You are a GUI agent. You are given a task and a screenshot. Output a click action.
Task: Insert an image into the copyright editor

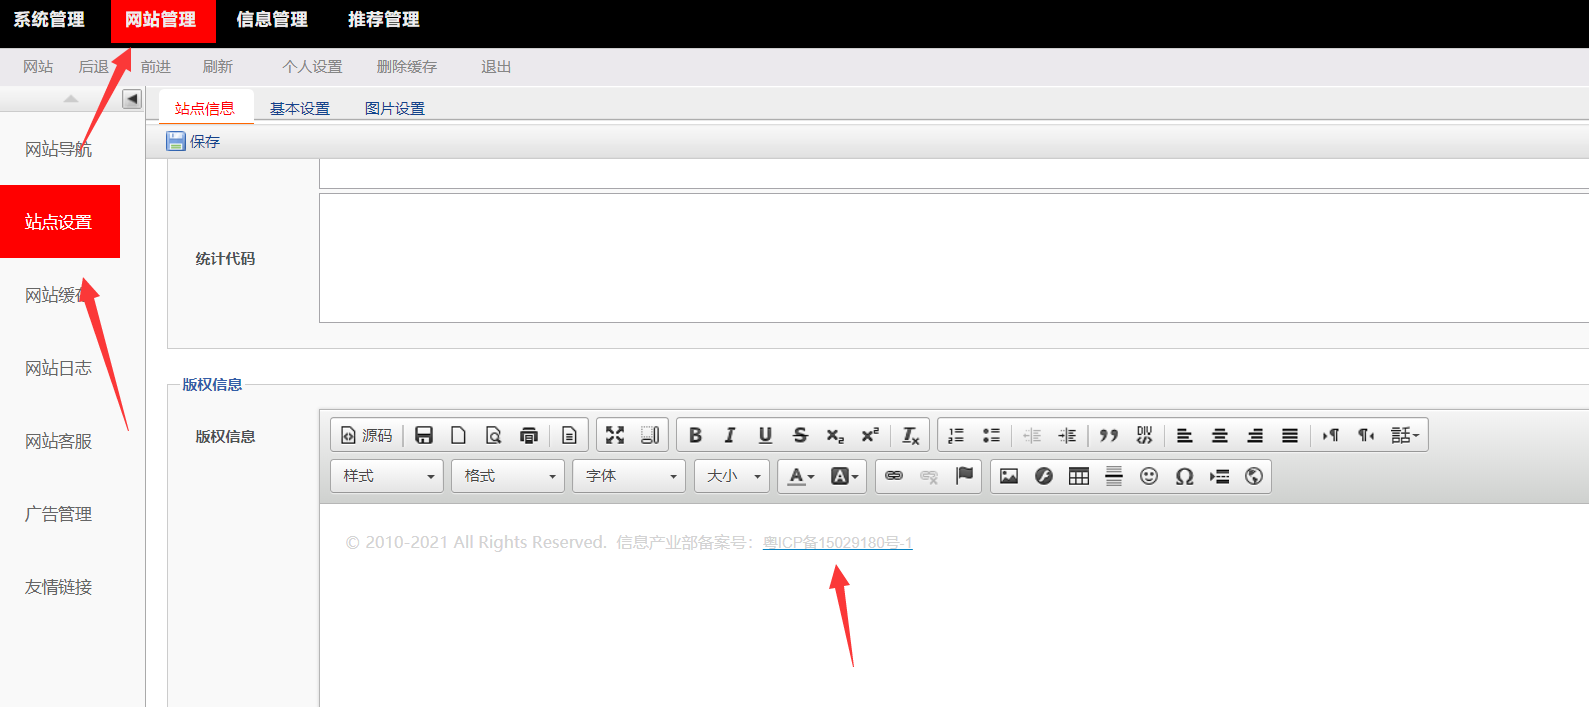coord(1009,476)
